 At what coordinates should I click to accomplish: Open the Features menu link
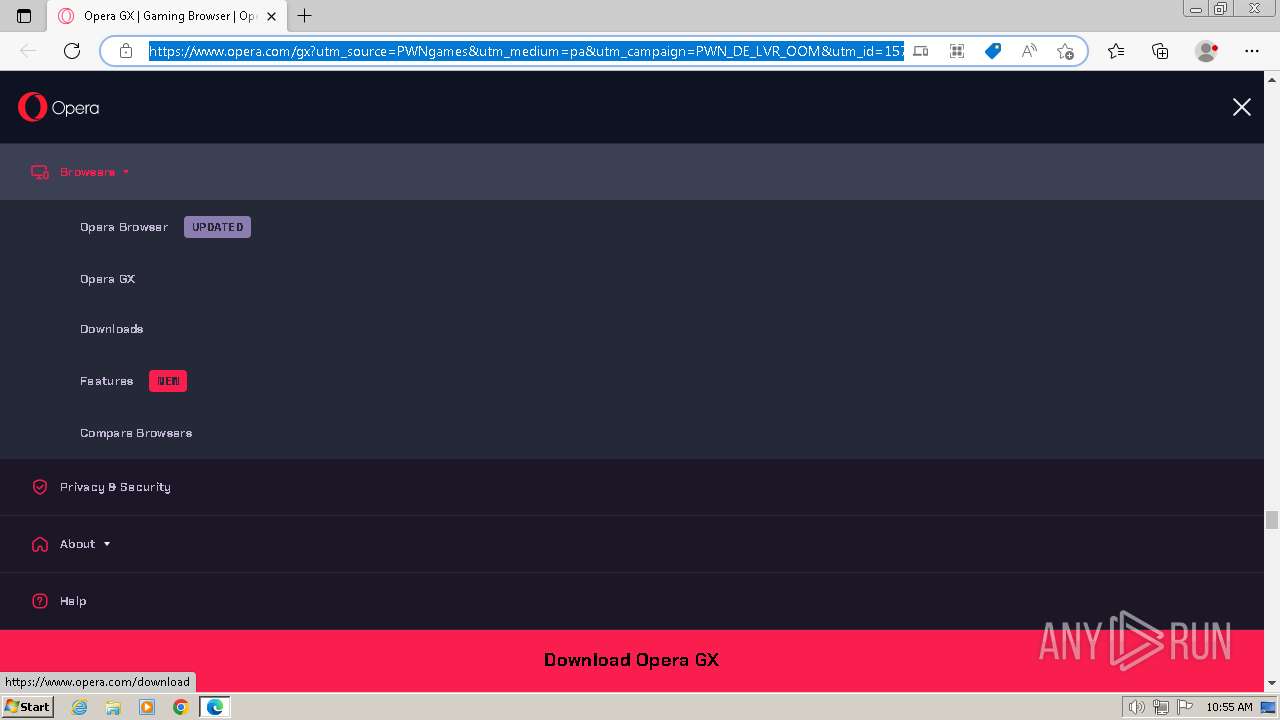point(106,381)
